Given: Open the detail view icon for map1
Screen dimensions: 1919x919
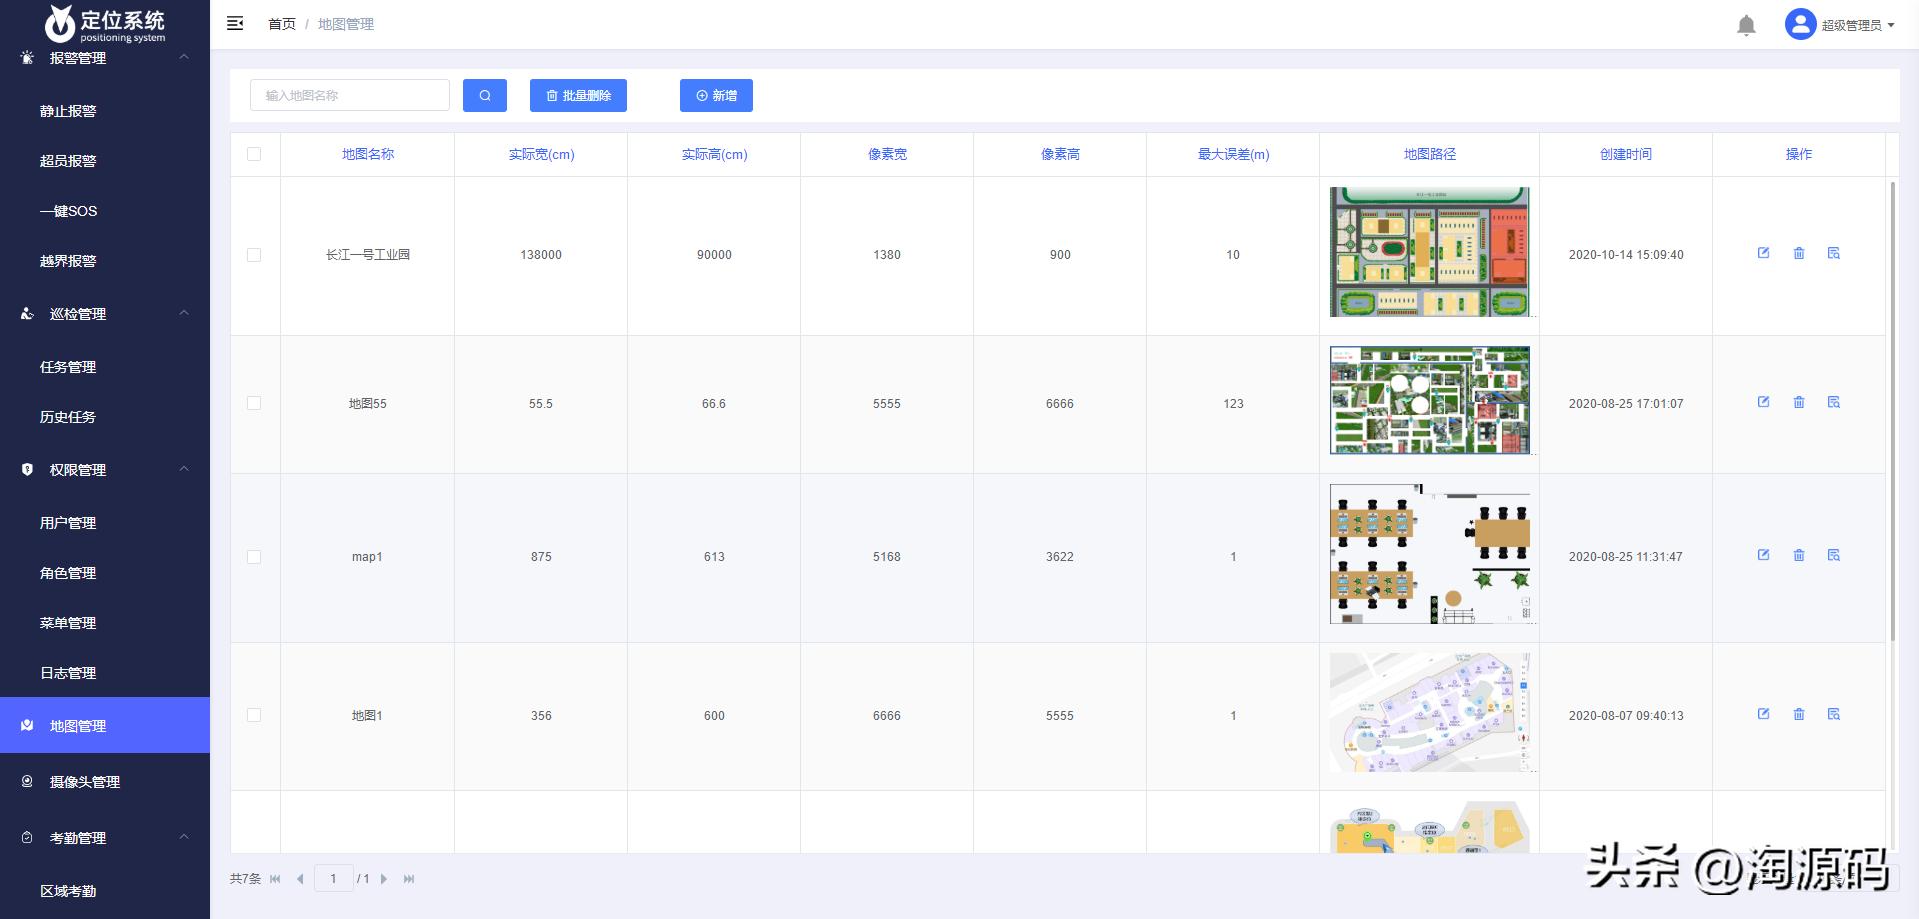Looking at the screenshot, I should coord(1834,556).
